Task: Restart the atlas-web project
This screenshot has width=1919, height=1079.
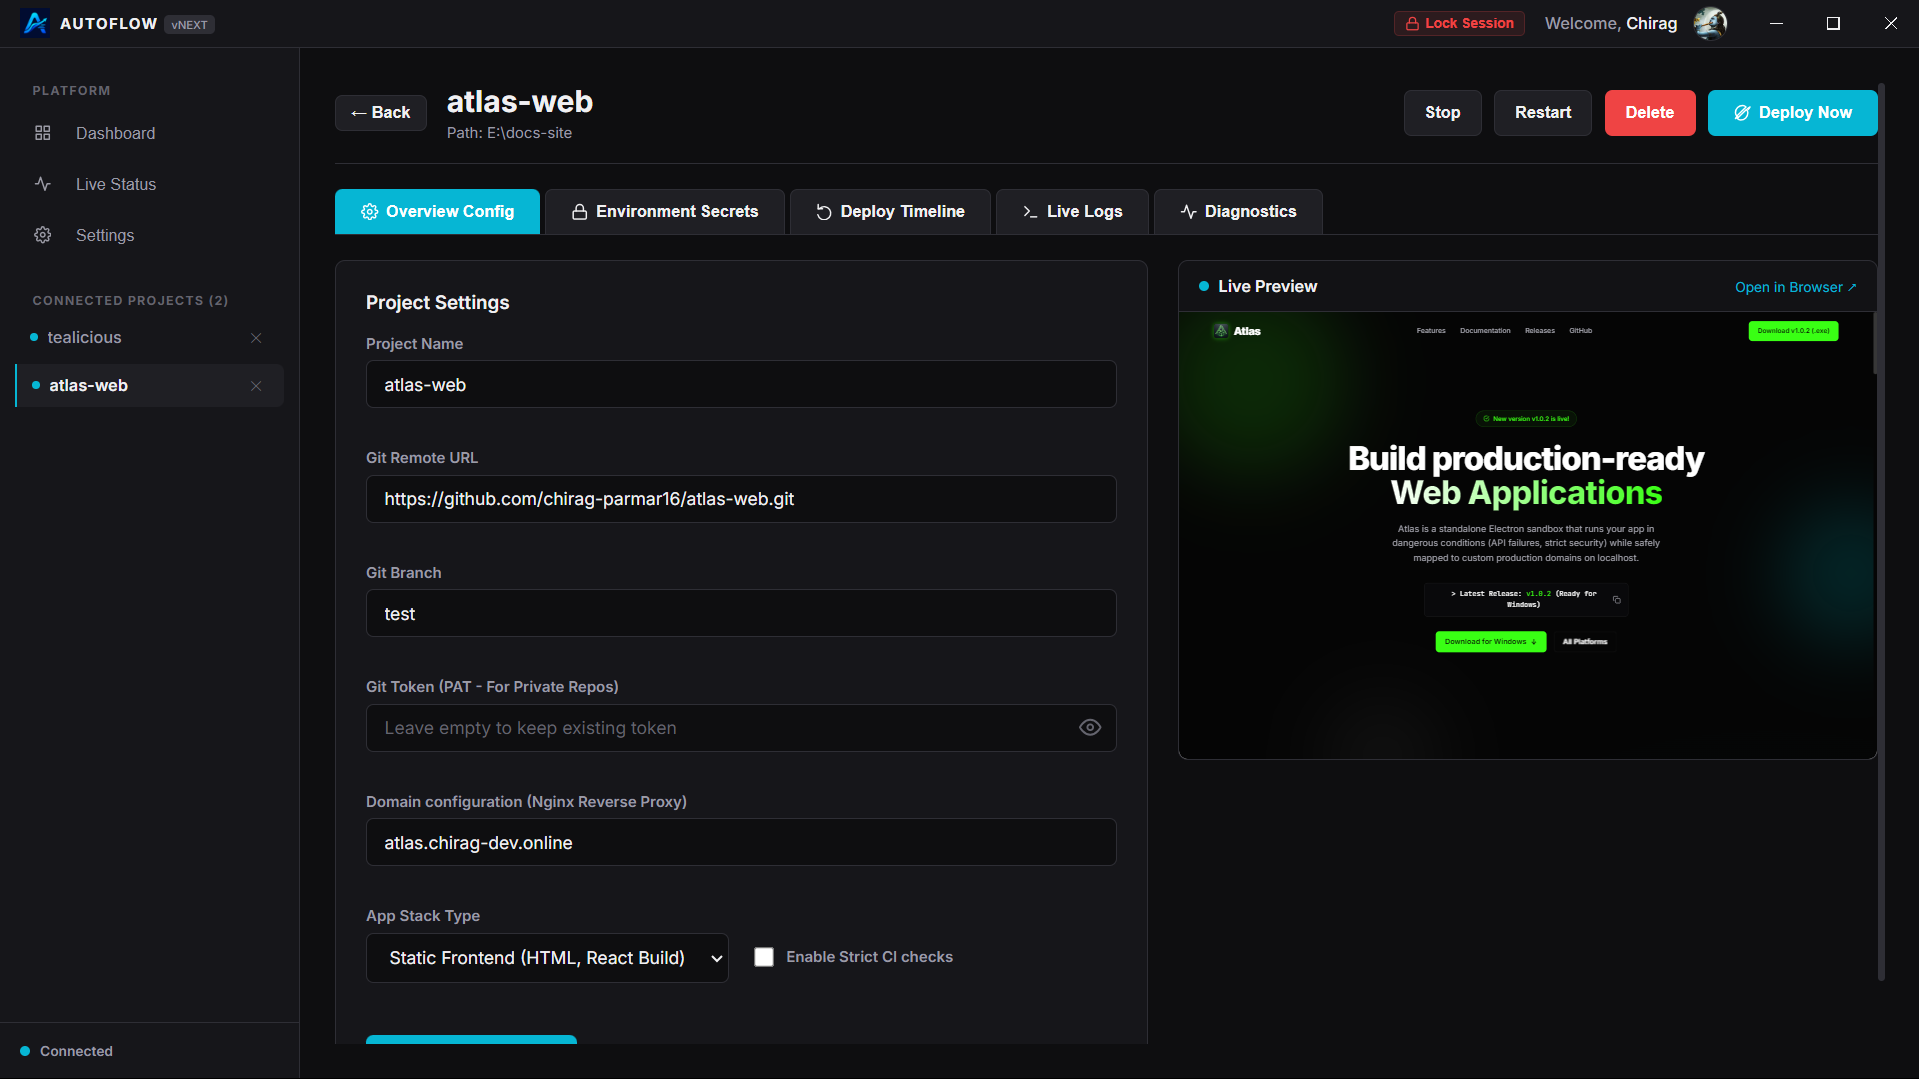Action: [1542, 113]
